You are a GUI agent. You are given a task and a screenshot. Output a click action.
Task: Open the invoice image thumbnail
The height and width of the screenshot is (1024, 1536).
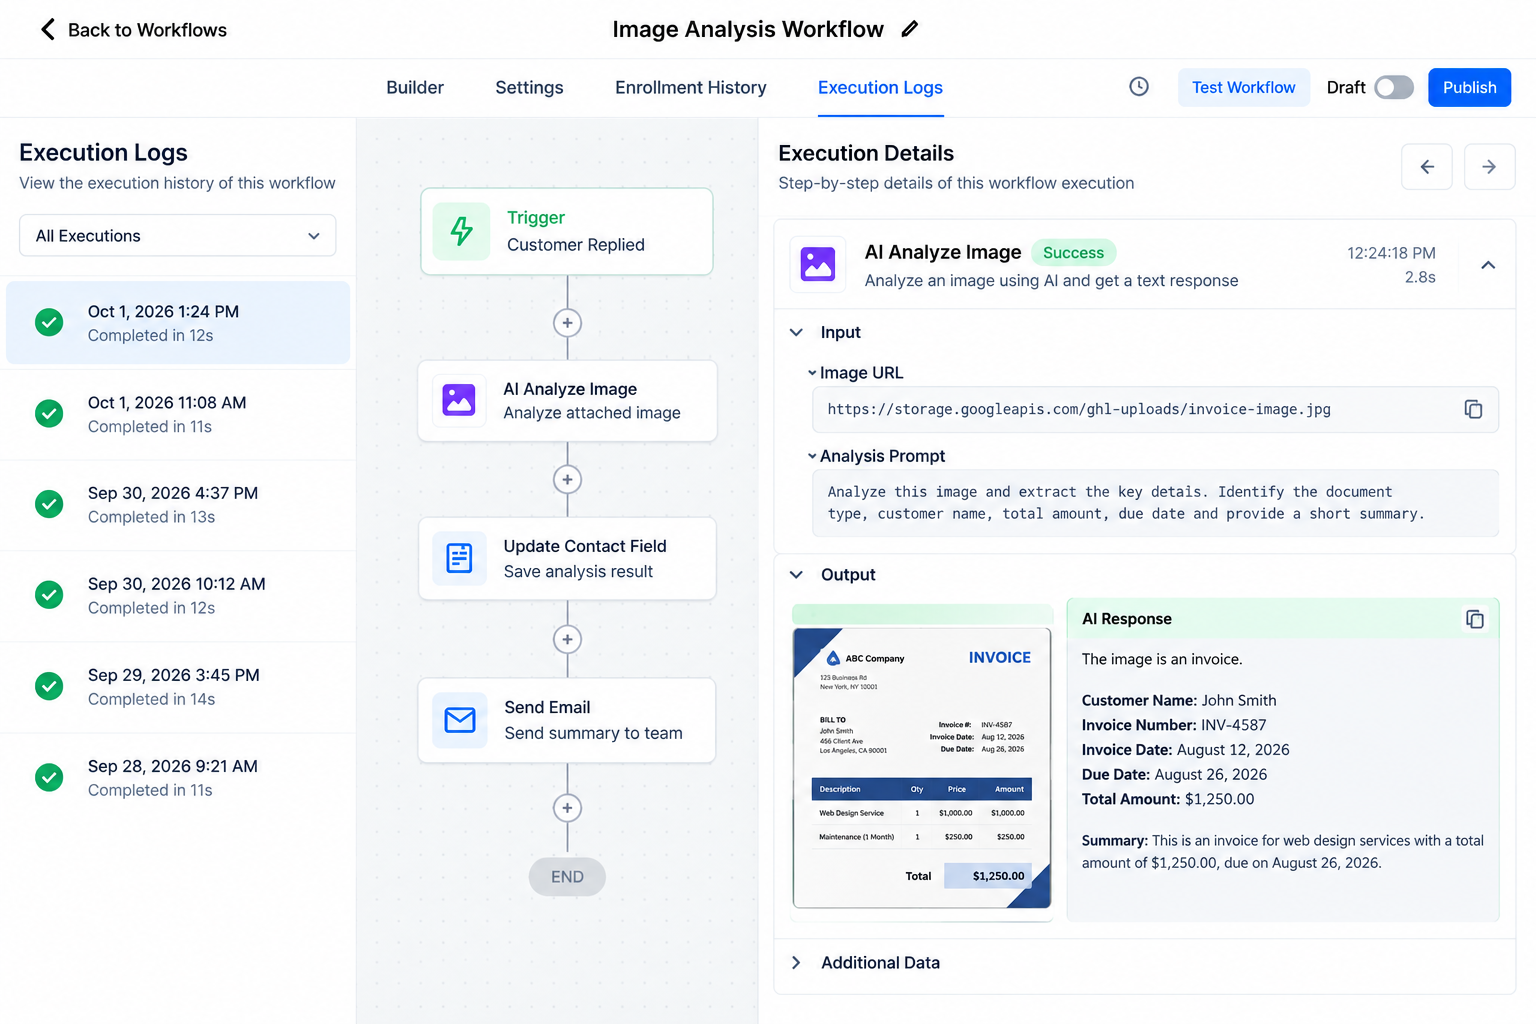coord(922,767)
